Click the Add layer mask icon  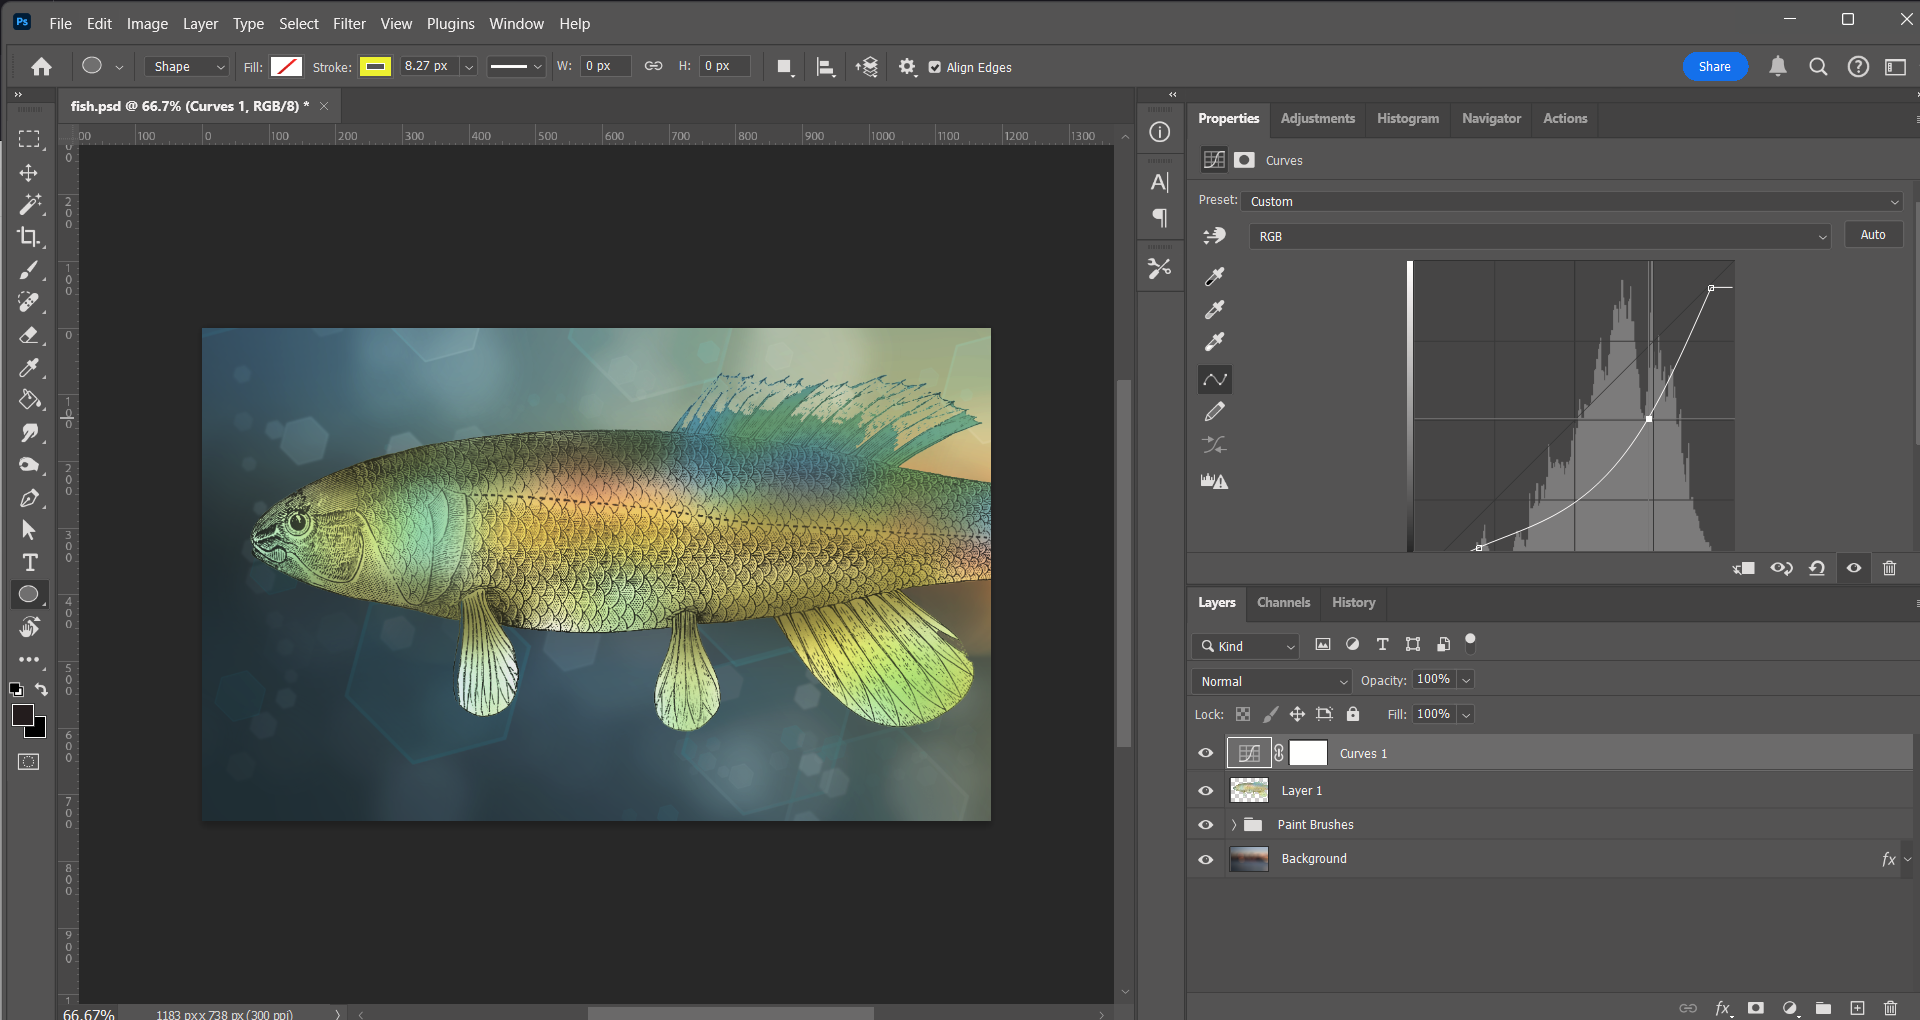pyautogui.click(x=1757, y=1008)
